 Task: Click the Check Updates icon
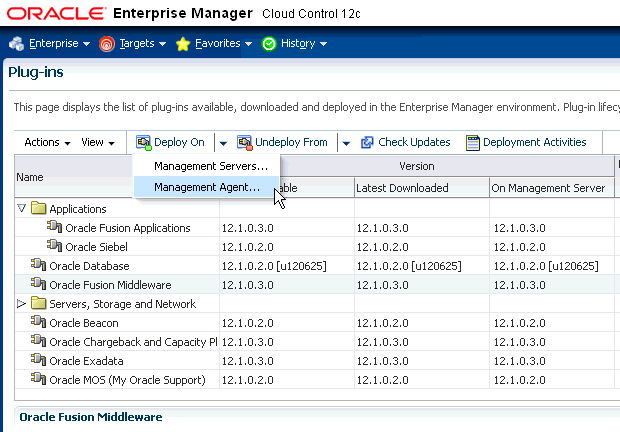[367, 142]
